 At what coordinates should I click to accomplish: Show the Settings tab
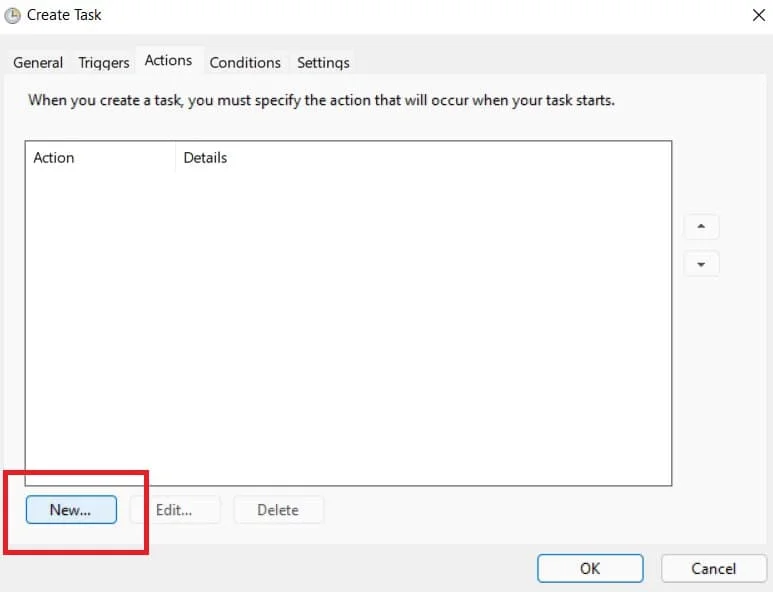[323, 62]
